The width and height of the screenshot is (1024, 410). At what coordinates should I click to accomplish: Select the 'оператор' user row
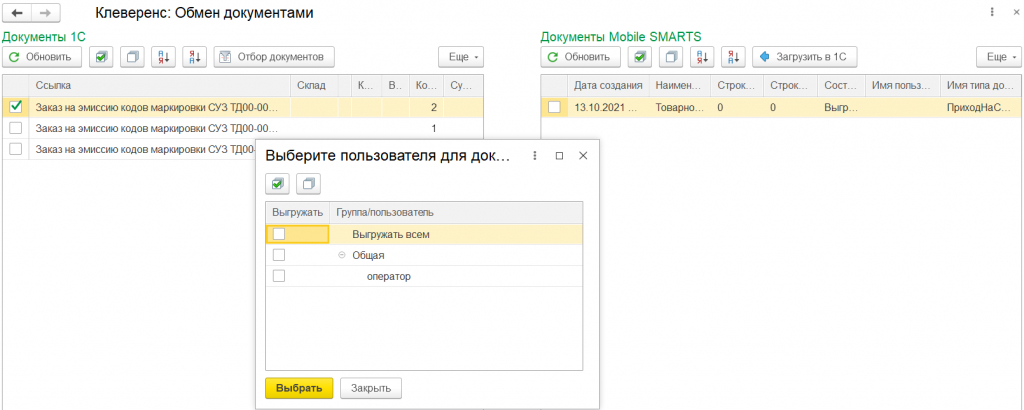coord(424,276)
